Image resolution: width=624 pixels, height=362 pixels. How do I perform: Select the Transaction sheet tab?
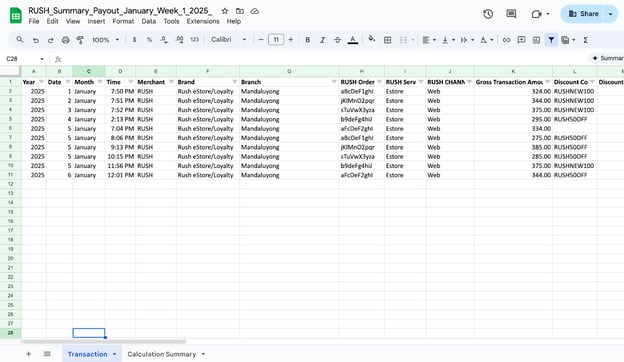pos(87,354)
